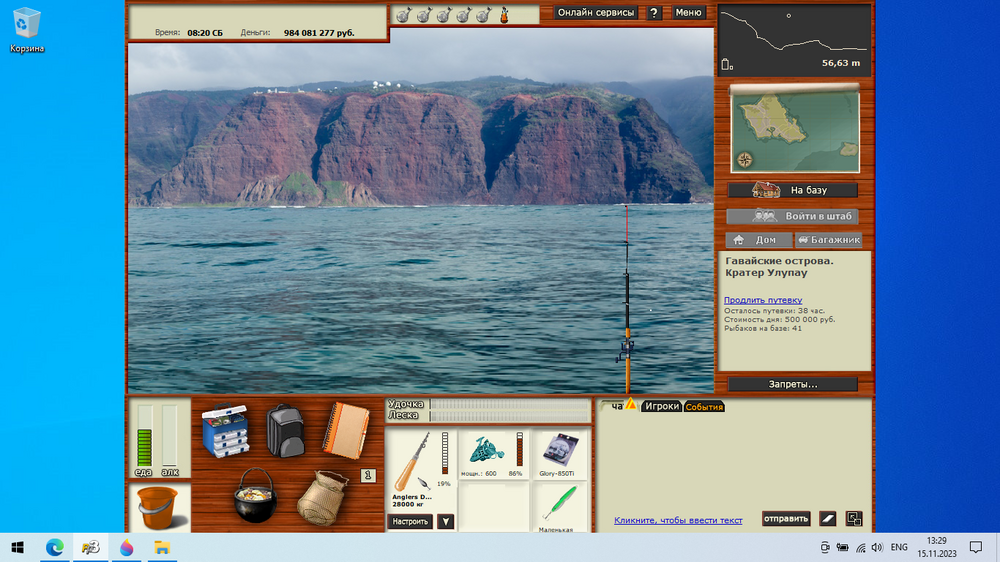Open the Hawaii island map thumbnail
The width and height of the screenshot is (1000, 562).
click(795, 129)
